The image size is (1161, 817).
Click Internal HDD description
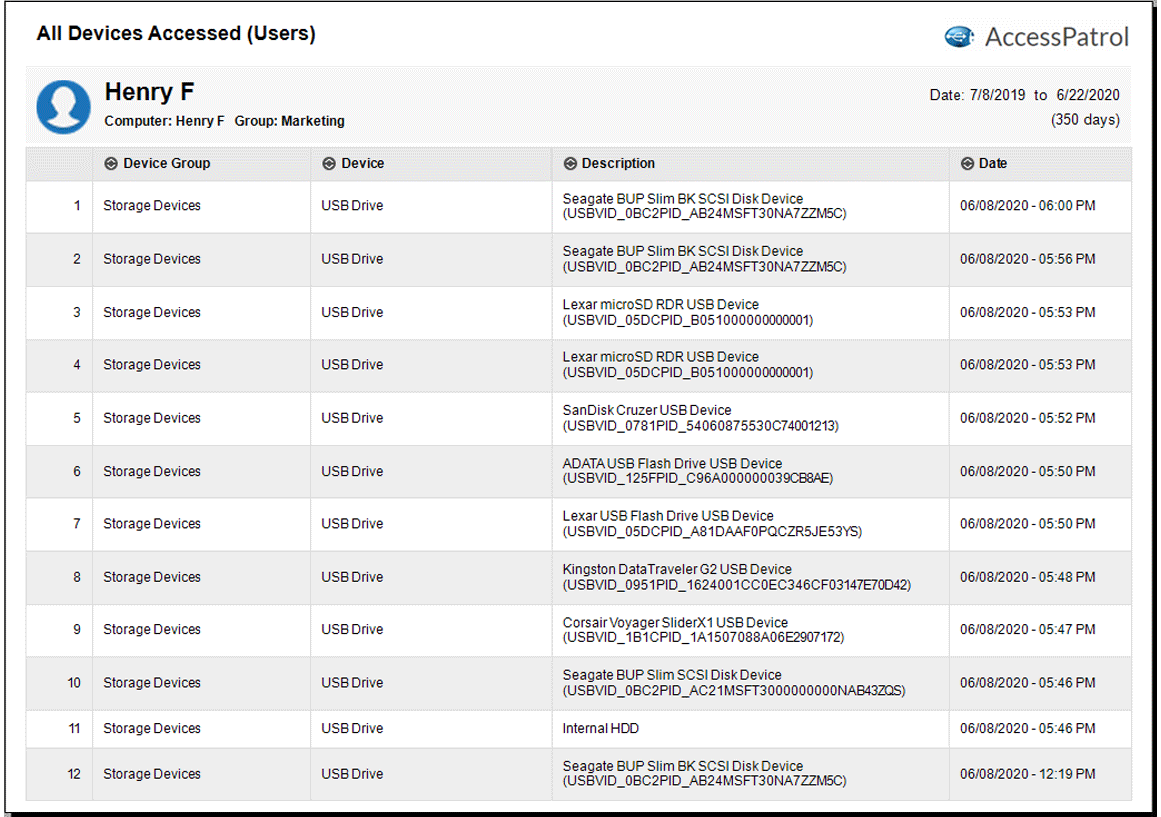600,729
